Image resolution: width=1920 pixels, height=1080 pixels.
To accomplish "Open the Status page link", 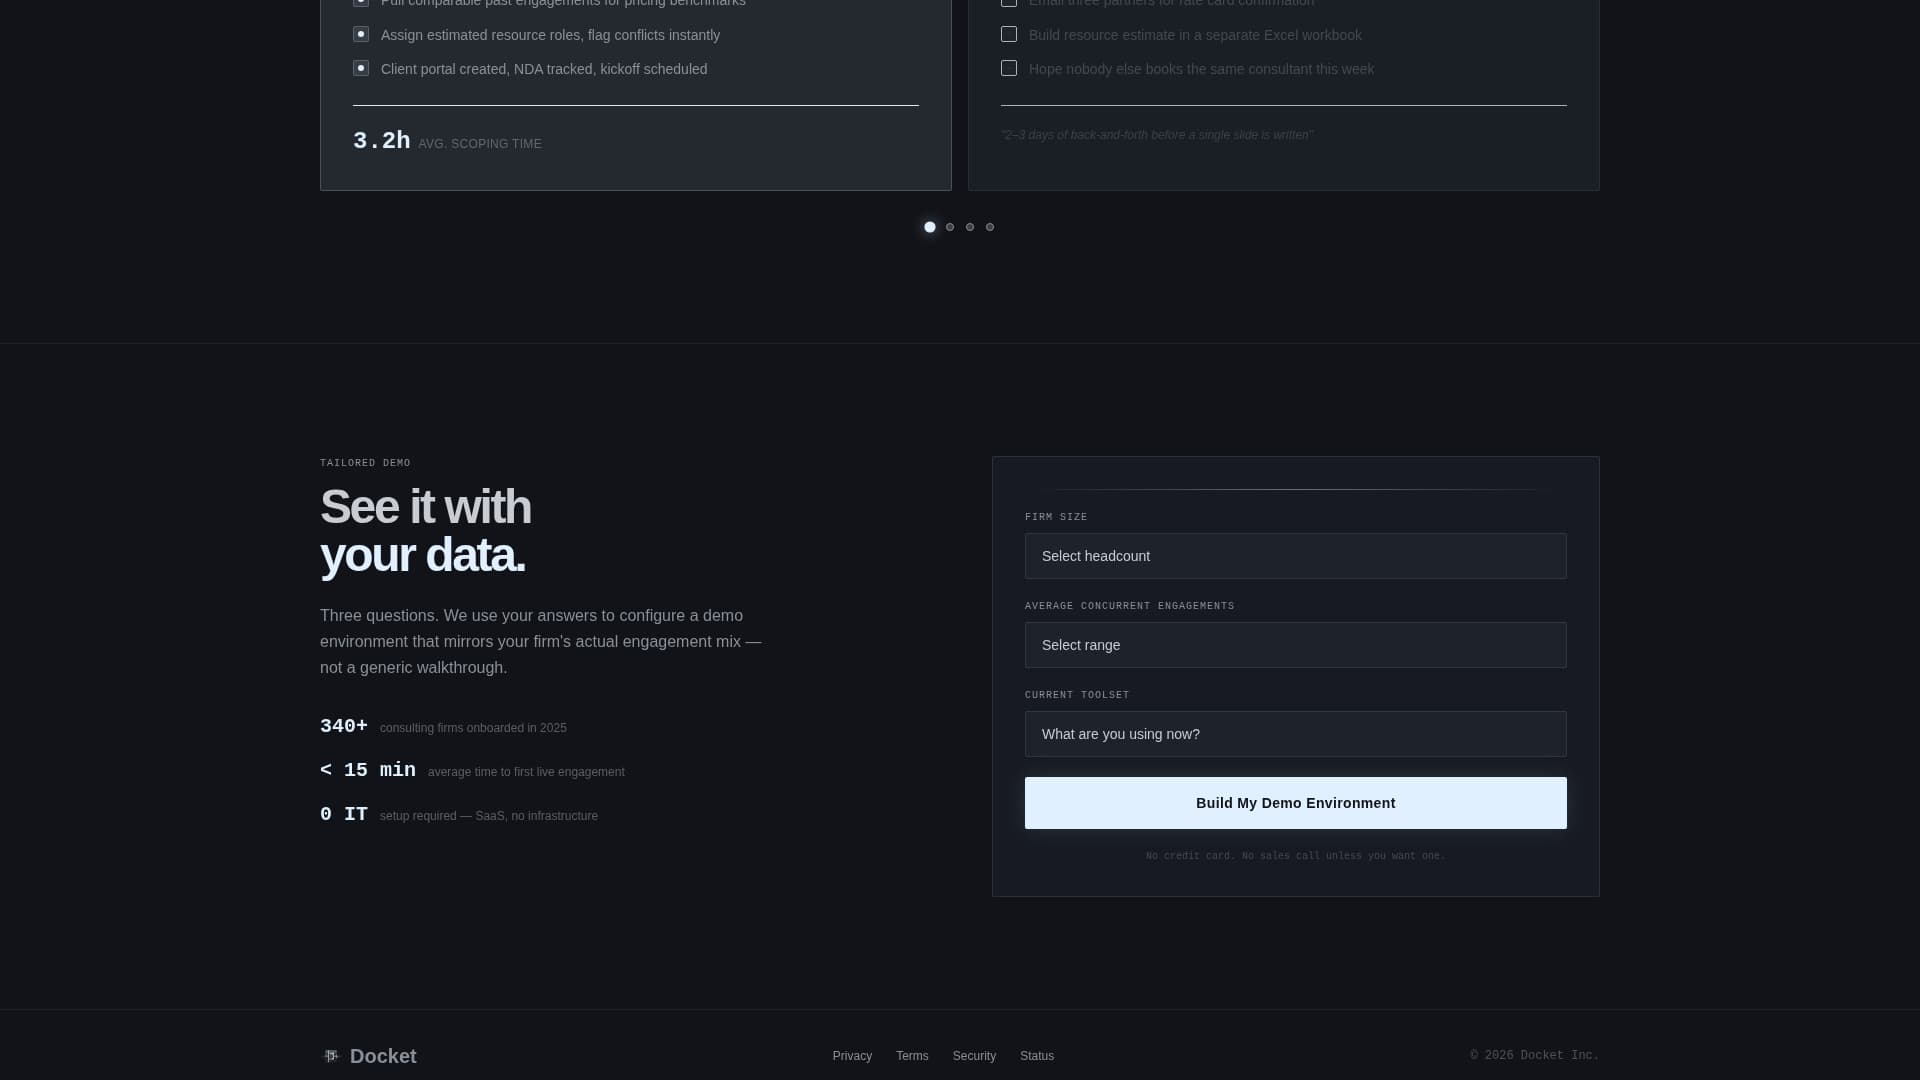I will pos(1037,1055).
